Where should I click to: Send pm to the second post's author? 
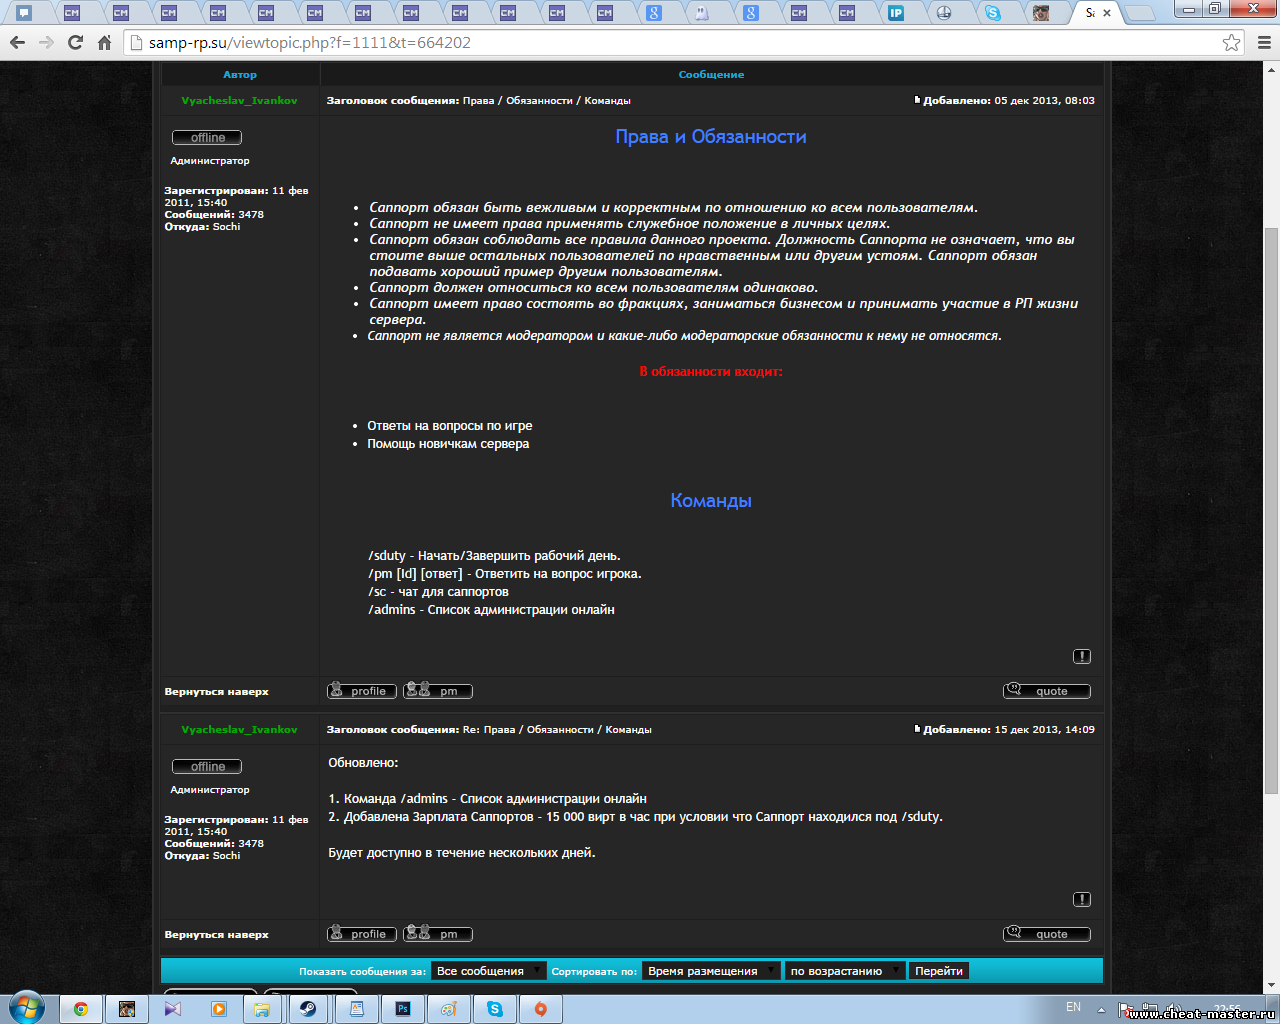(438, 934)
